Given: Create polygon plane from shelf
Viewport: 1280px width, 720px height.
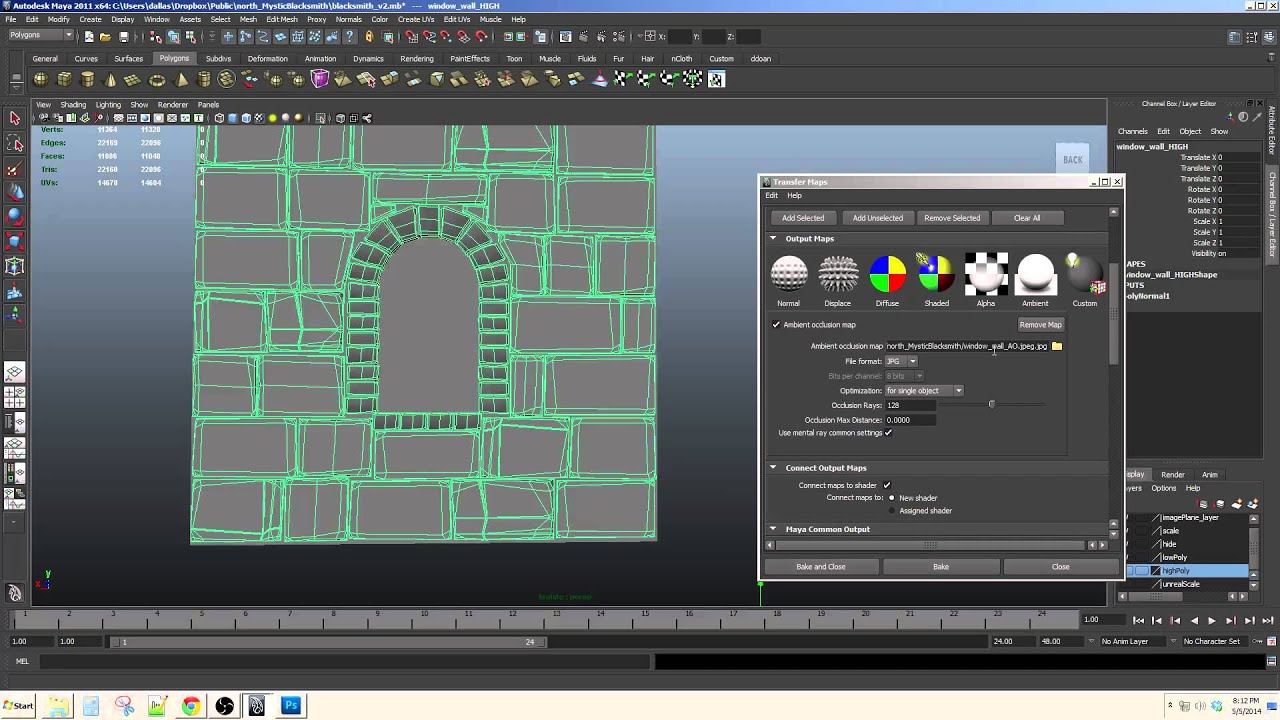Looking at the screenshot, I should (133, 79).
